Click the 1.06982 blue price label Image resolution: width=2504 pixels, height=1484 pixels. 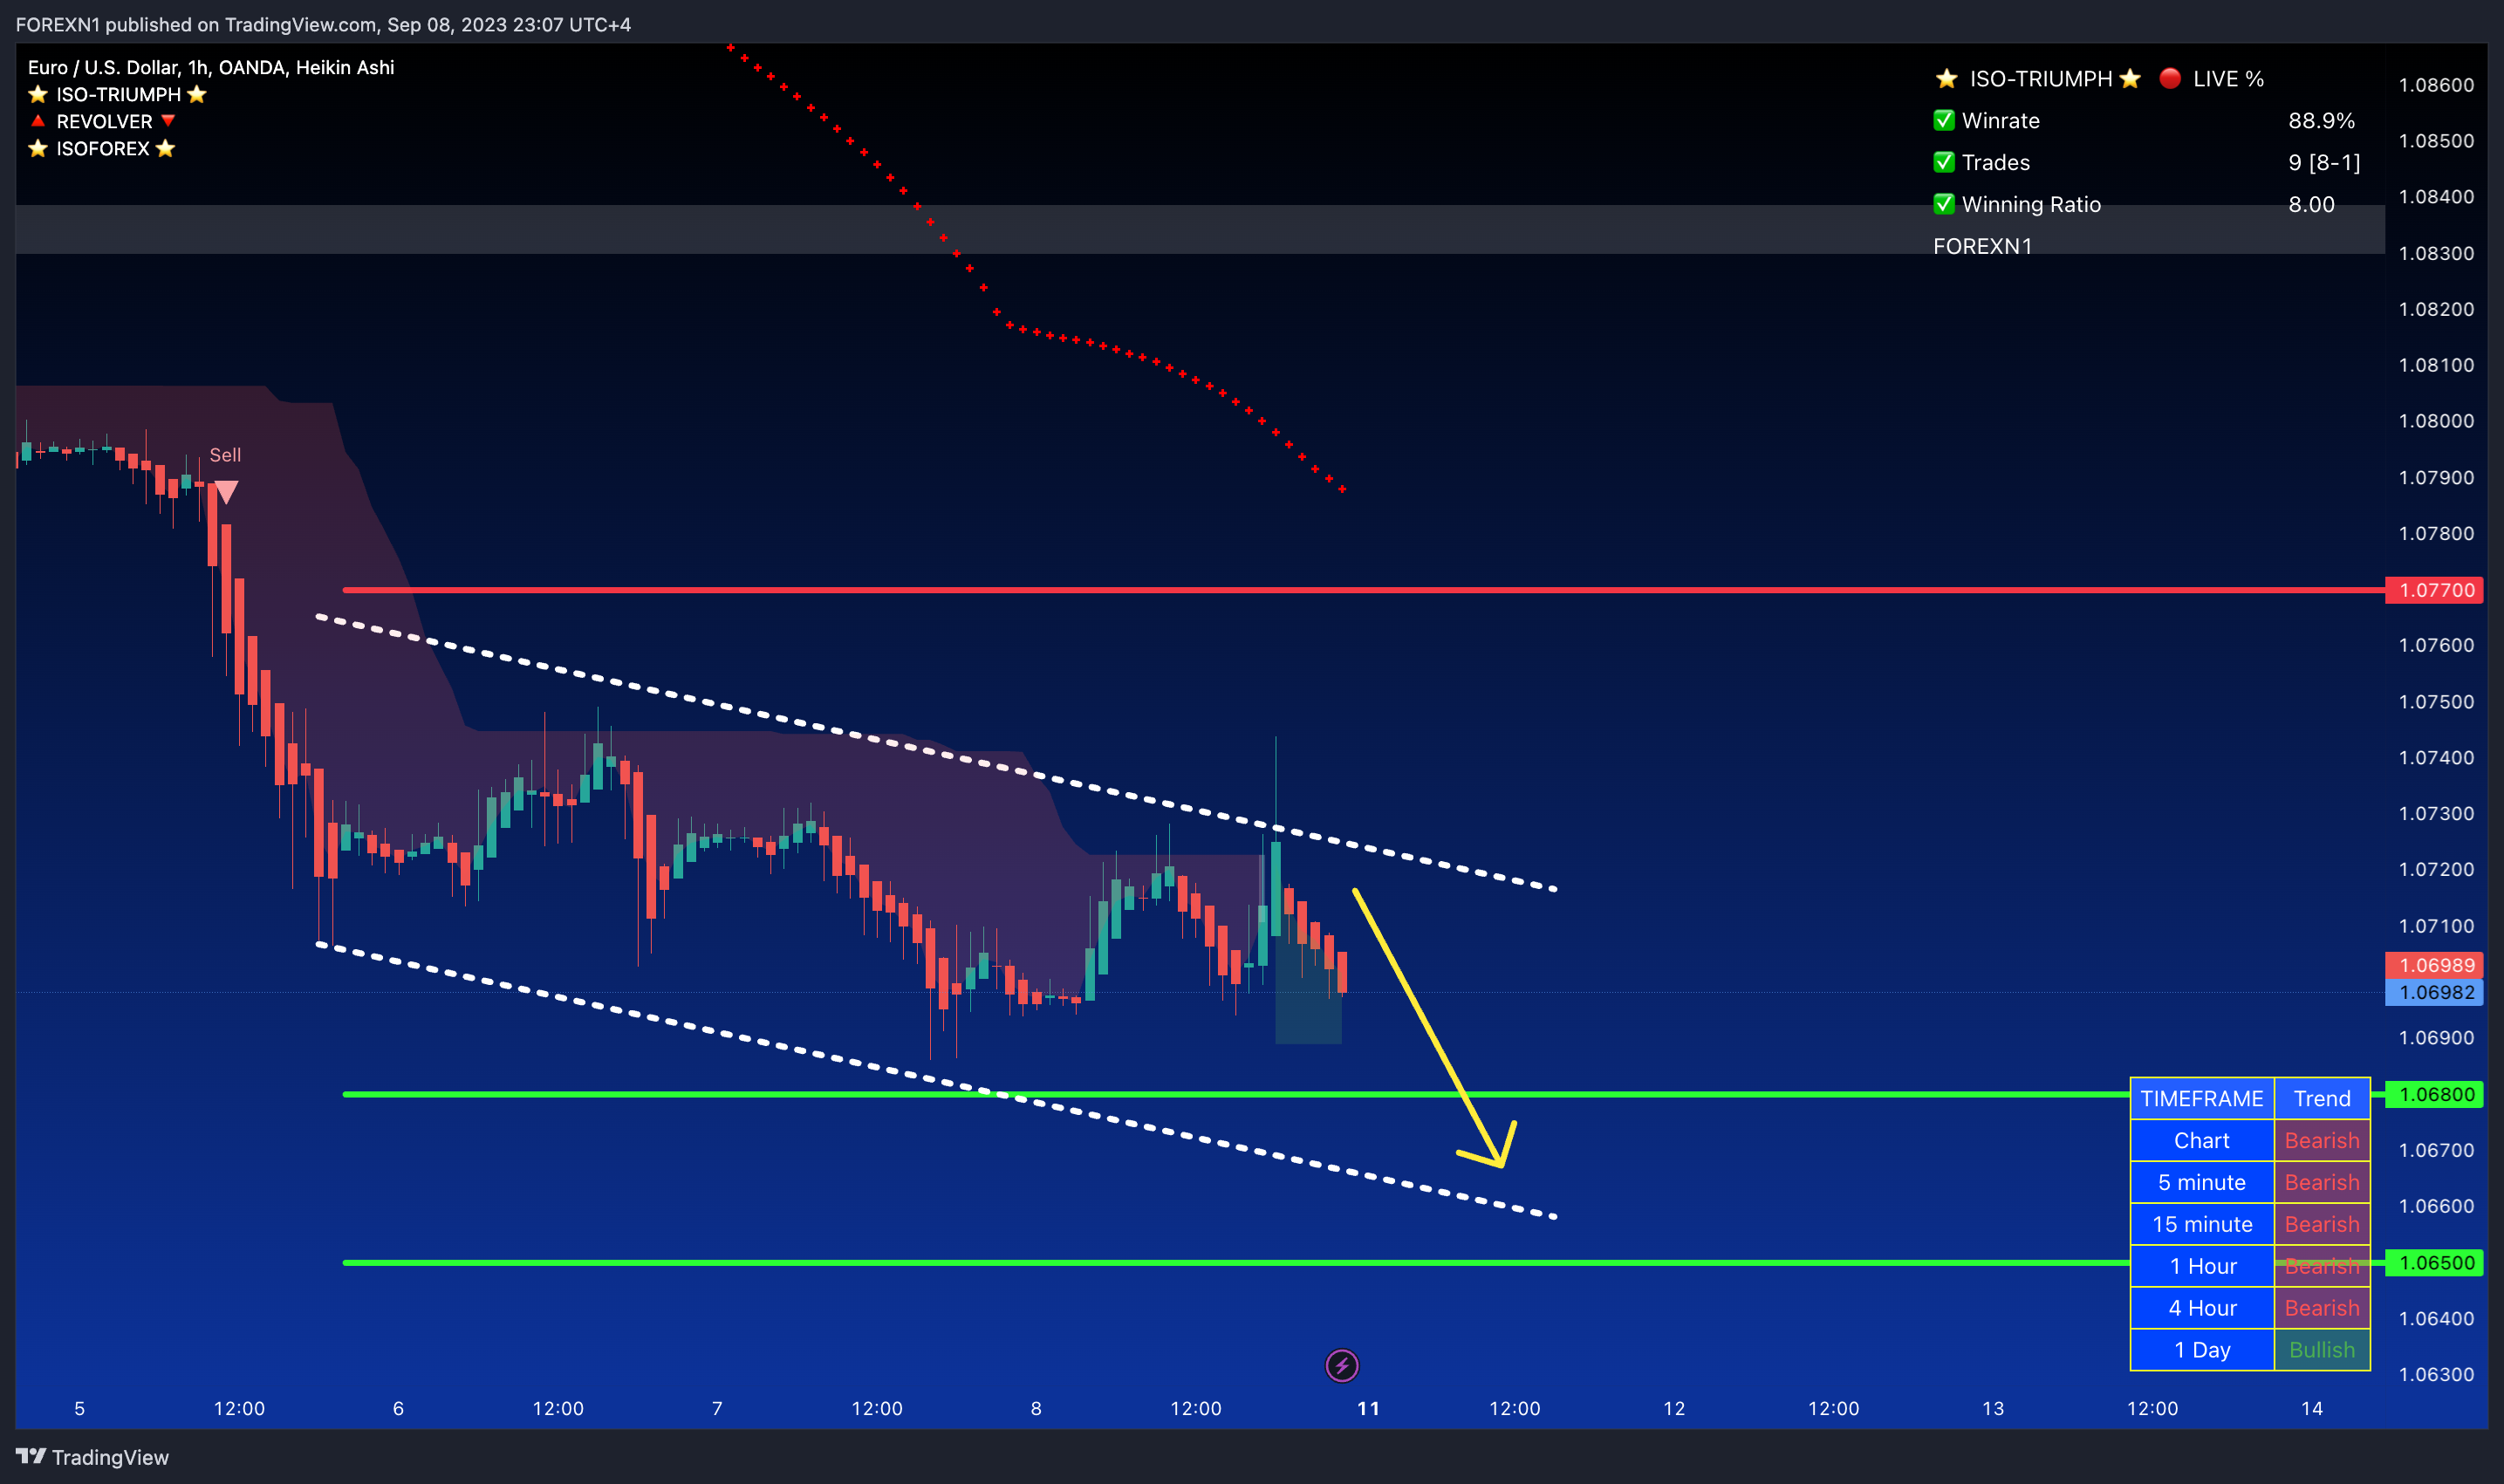(2436, 992)
